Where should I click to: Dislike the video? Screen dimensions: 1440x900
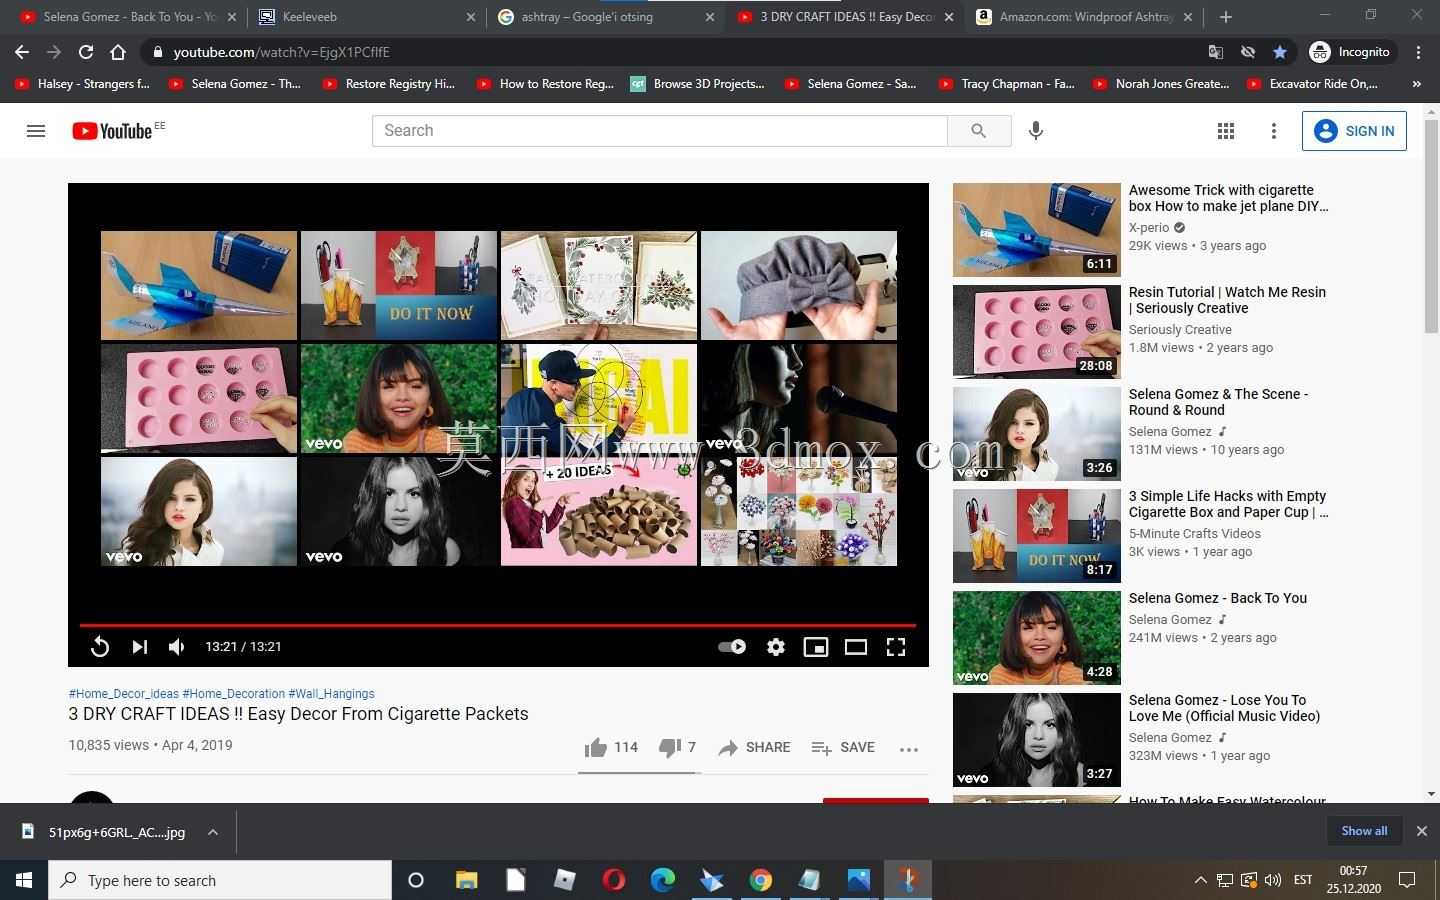(677, 747)
